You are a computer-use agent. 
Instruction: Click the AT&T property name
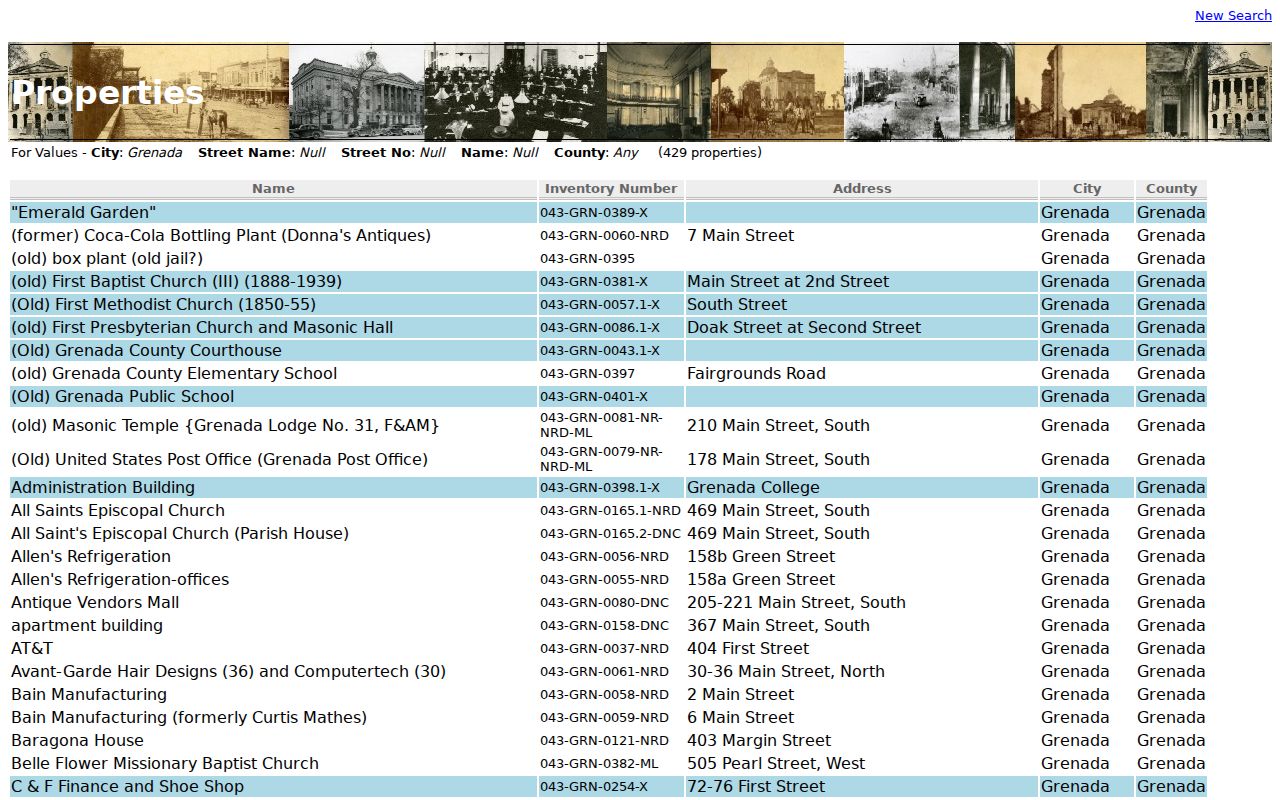point(32,648)
